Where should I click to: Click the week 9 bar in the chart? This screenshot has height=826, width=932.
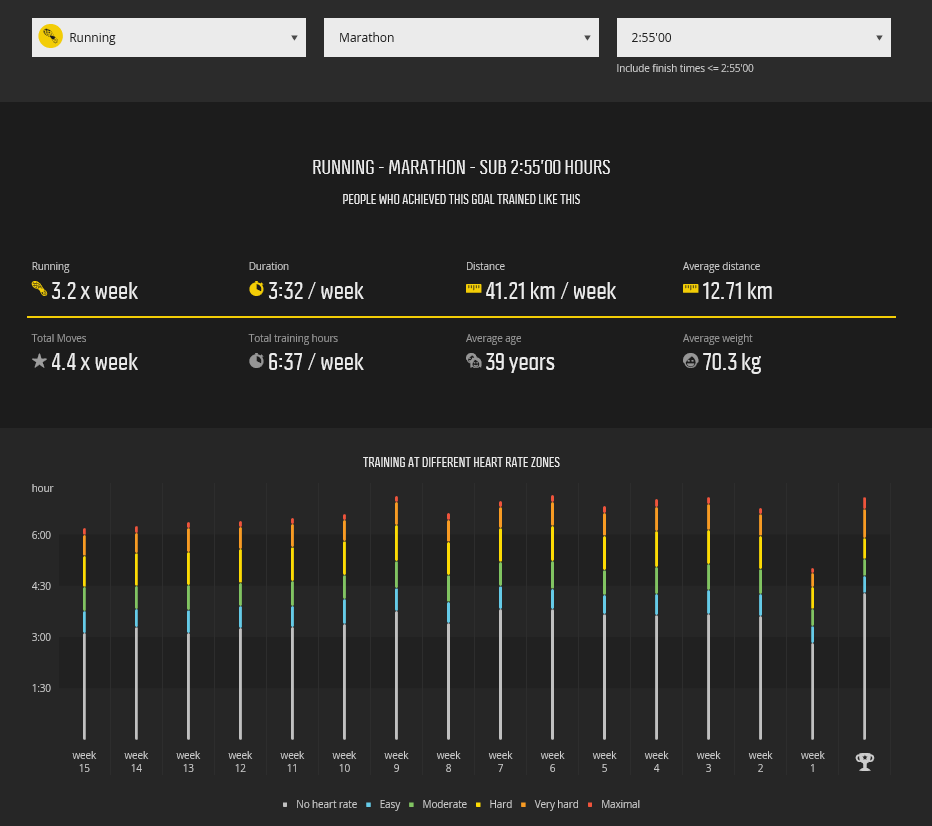coord(396,618)
